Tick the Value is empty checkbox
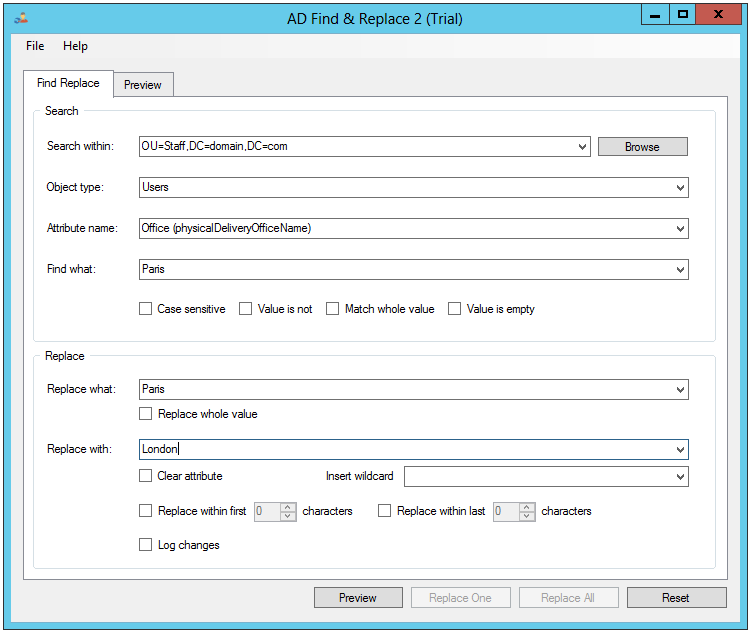The width and height of the screenshot is (752, 633). pyautogui.click(x=454, y=308)
